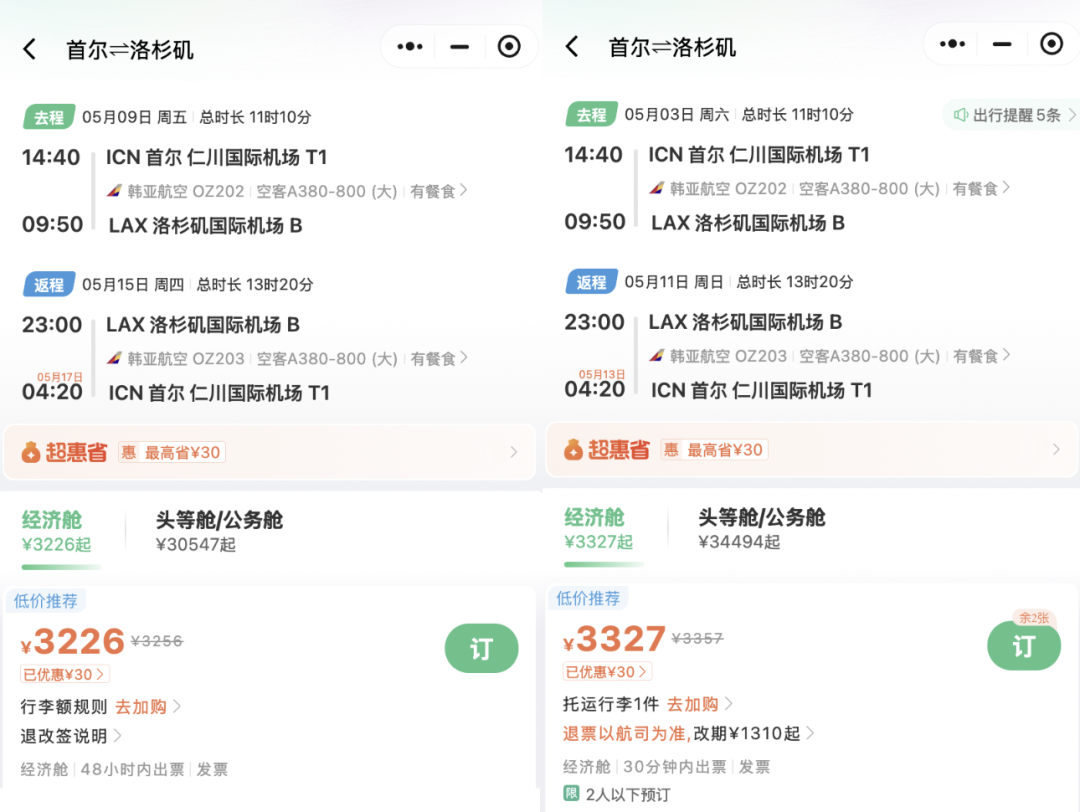The height and width of the screenshot is (812, 1080).
Task: Book the ¥3226 fare with 订 button
Action: pos(481,648)
